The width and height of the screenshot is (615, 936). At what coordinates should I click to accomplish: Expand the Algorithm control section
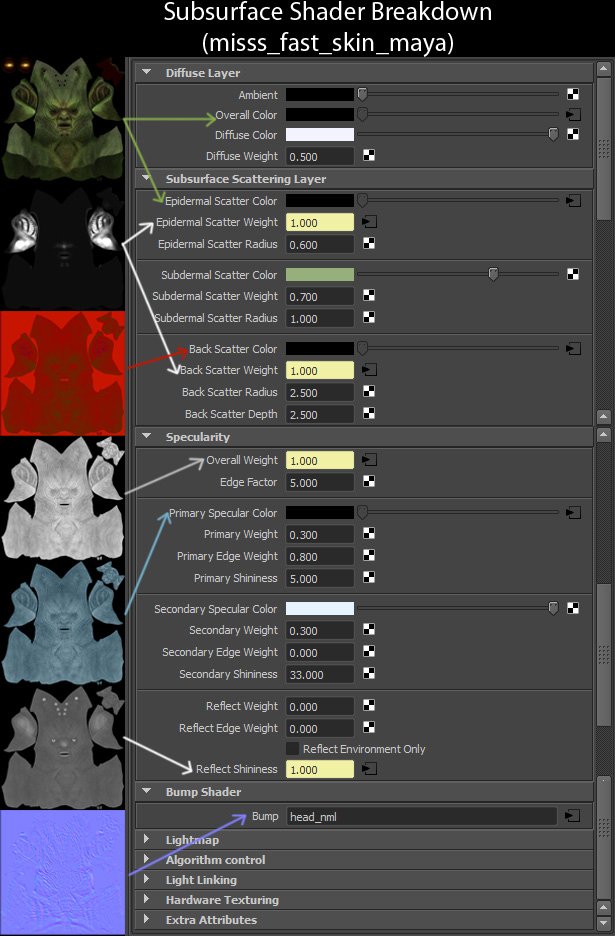146,859
